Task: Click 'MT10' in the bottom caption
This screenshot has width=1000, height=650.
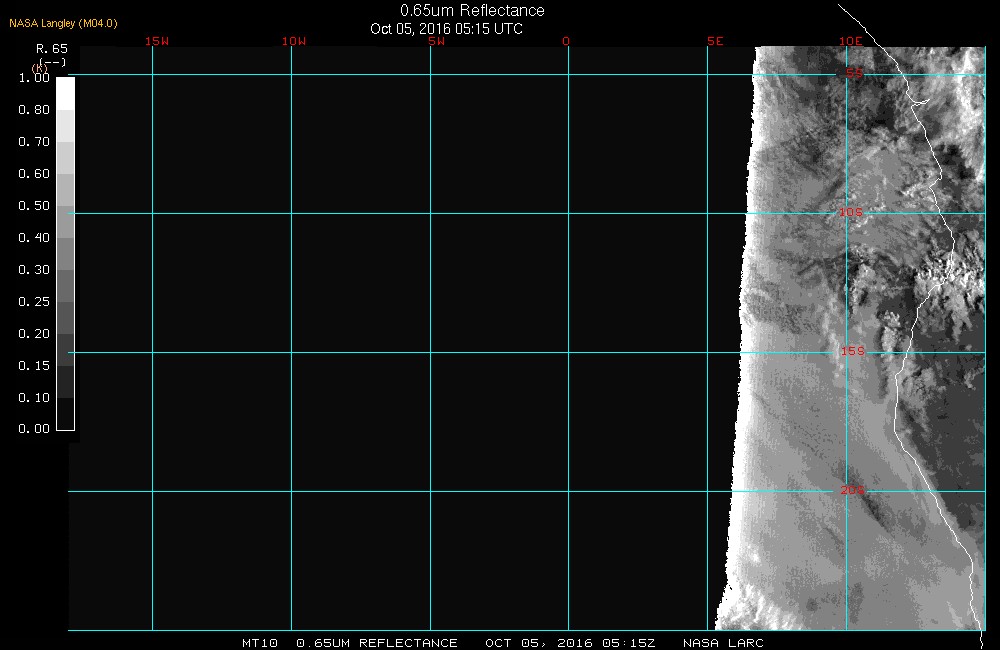Action: click(x=260, y=643)
